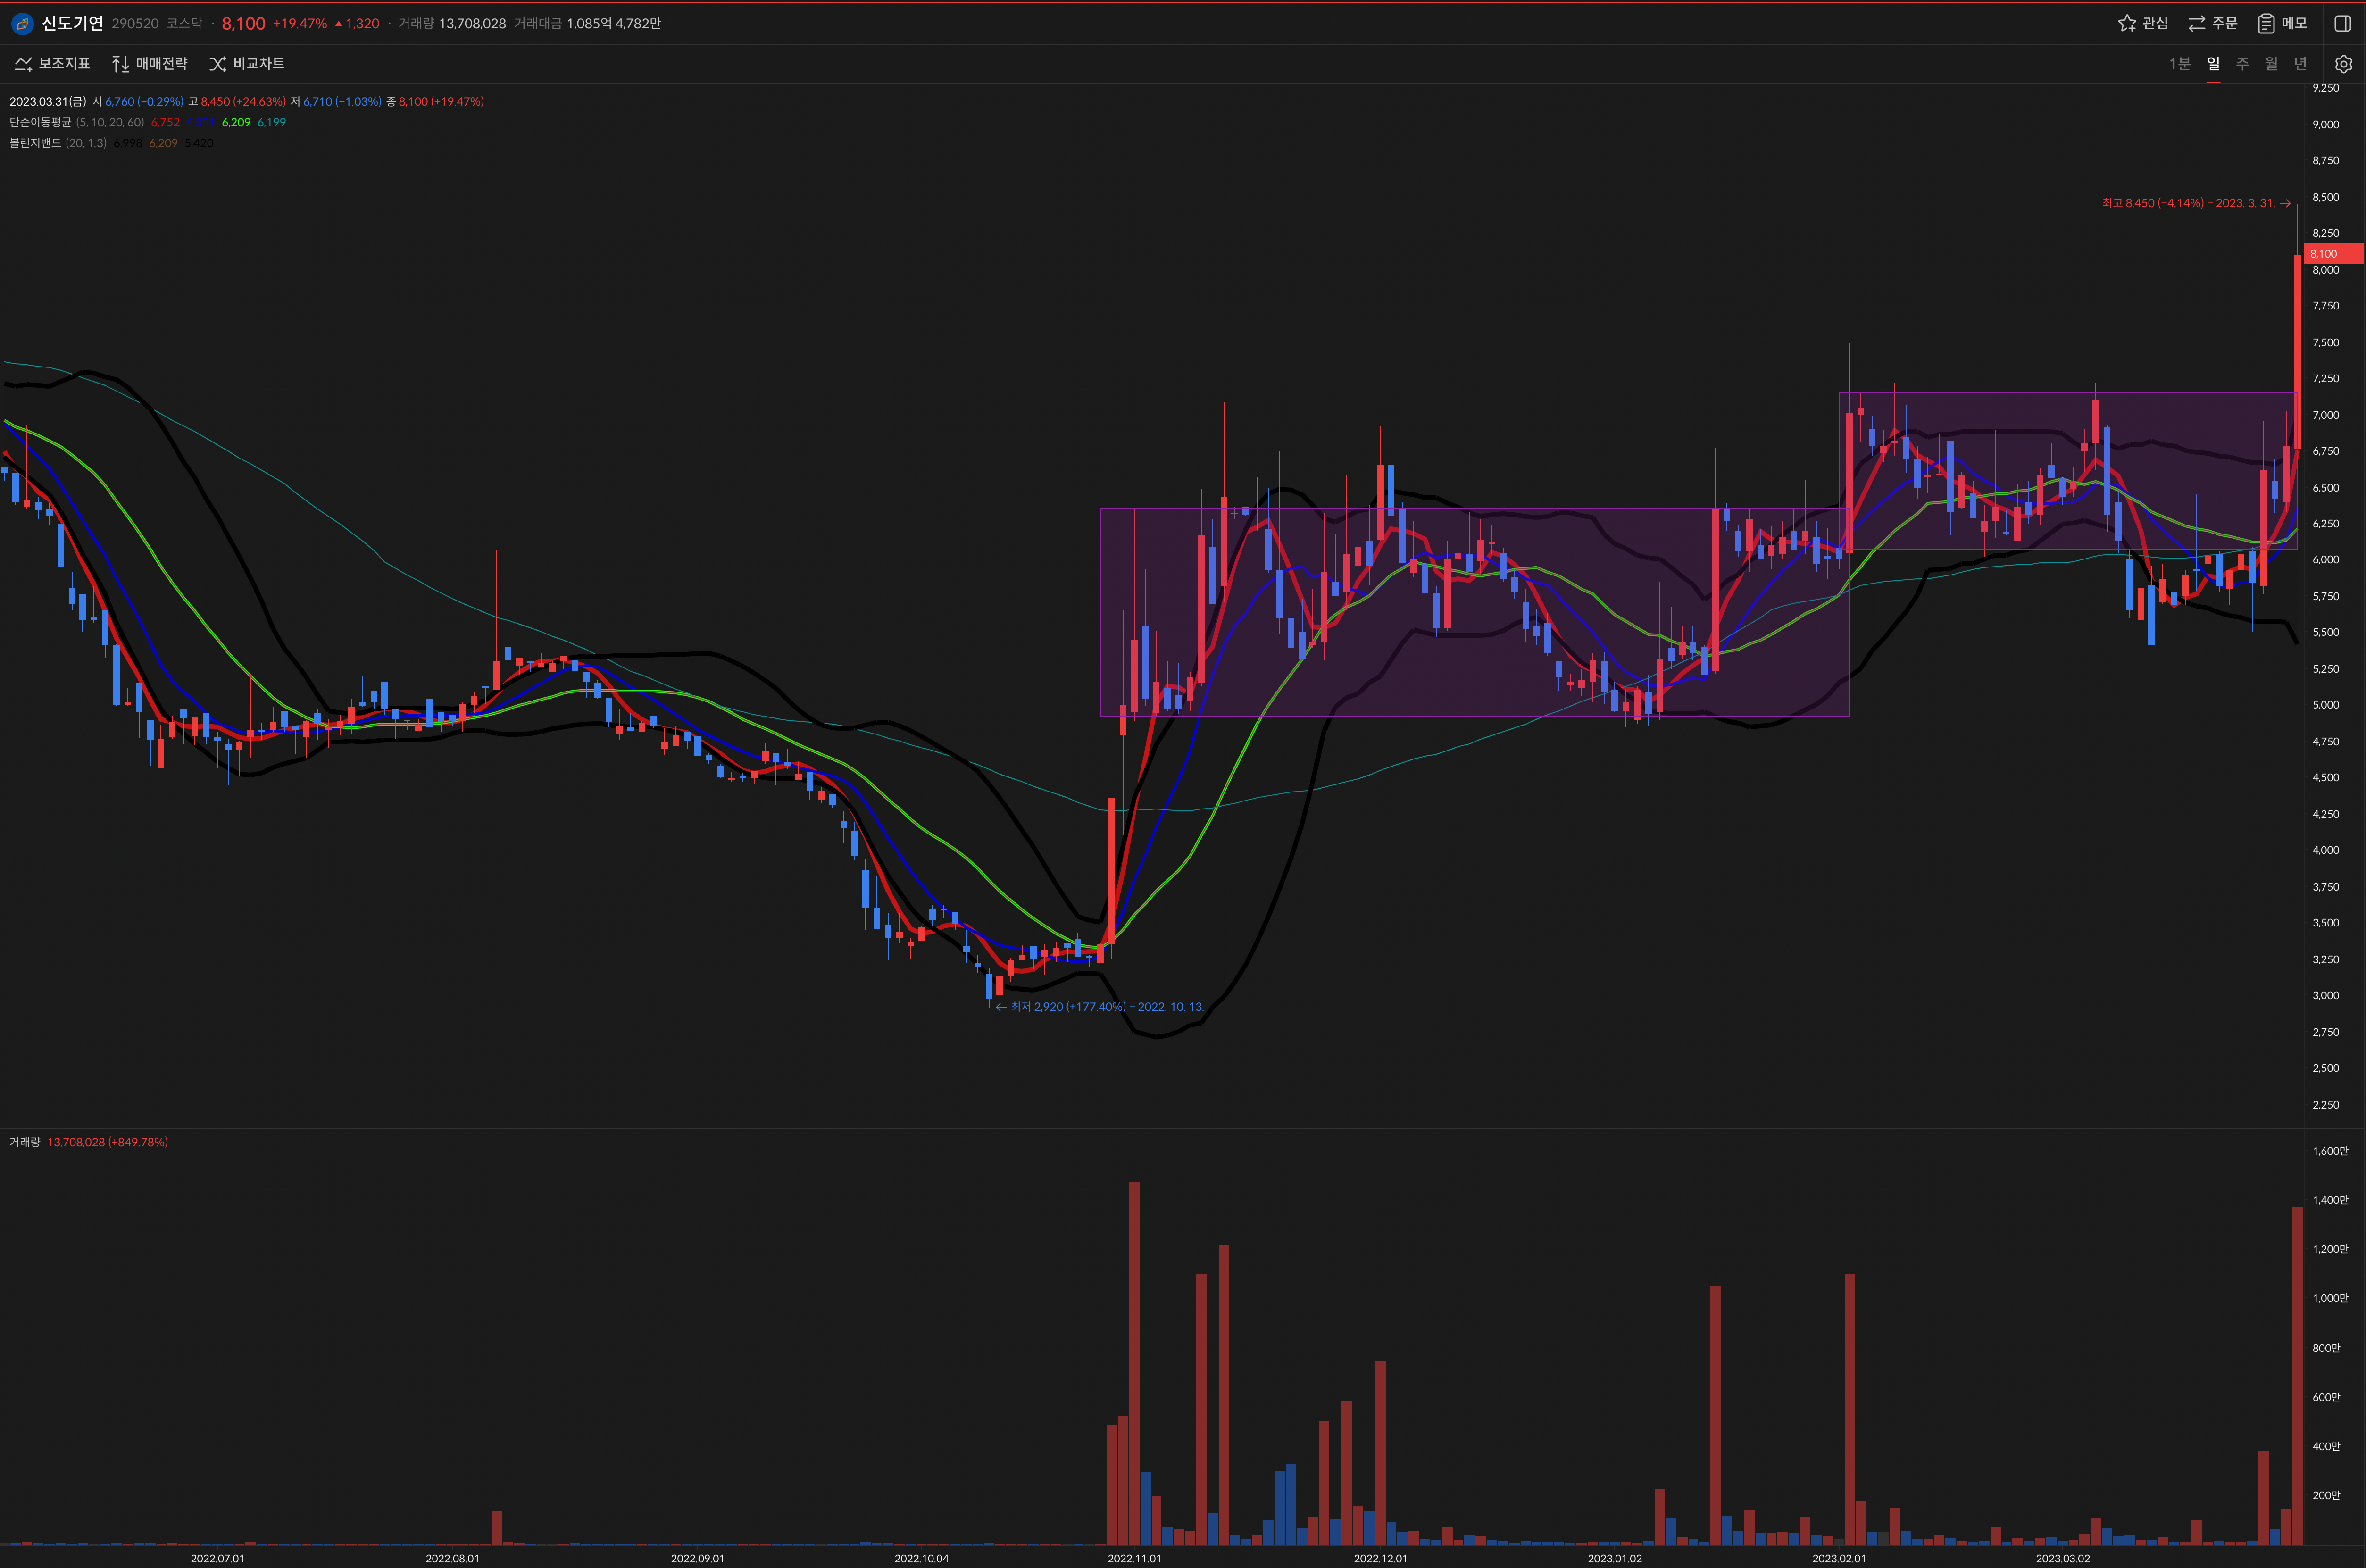Screen dimensions: 2366x1568
Task: Click 60-day average value 6,199 in teal
Action: [x=272, y=122]
